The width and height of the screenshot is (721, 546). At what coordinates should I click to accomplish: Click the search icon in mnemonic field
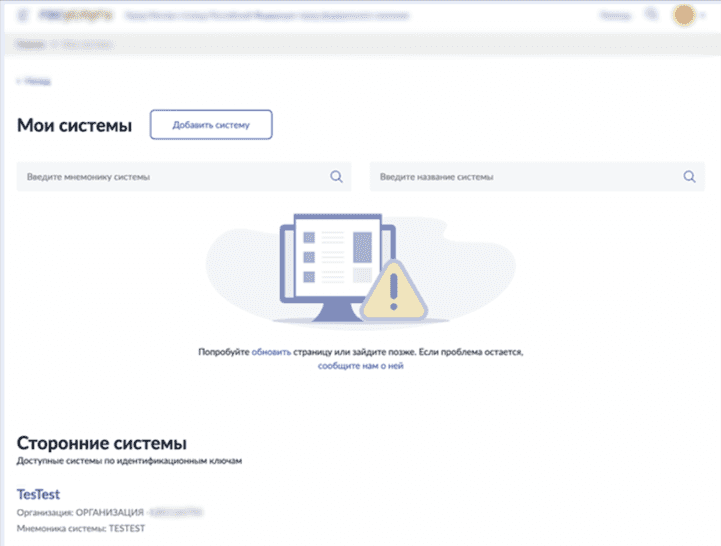[x=336, y=177]
